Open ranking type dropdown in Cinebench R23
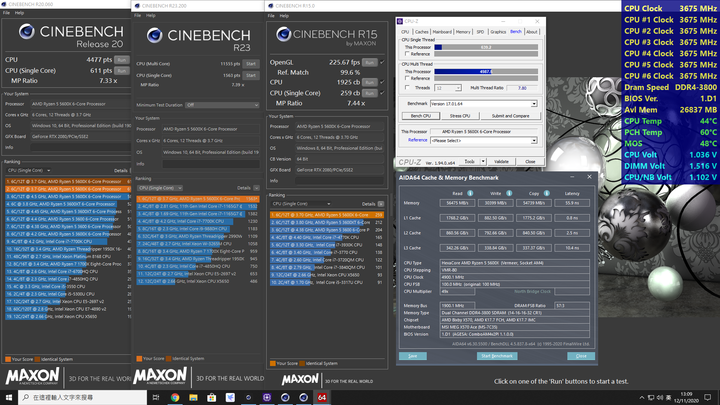 click(160, 188)
